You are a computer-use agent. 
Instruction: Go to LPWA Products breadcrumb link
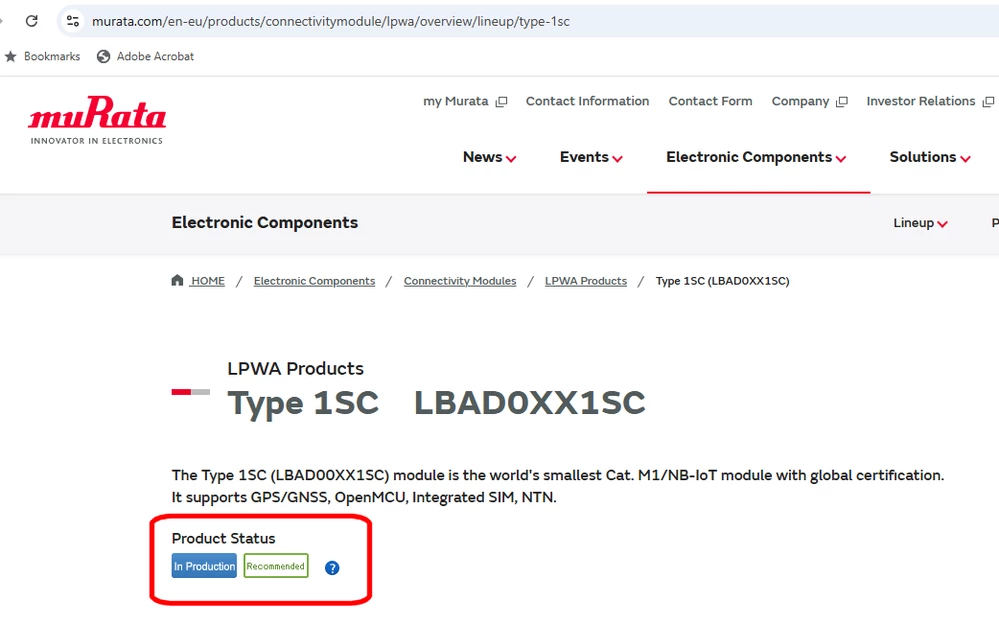pos(586,281)
